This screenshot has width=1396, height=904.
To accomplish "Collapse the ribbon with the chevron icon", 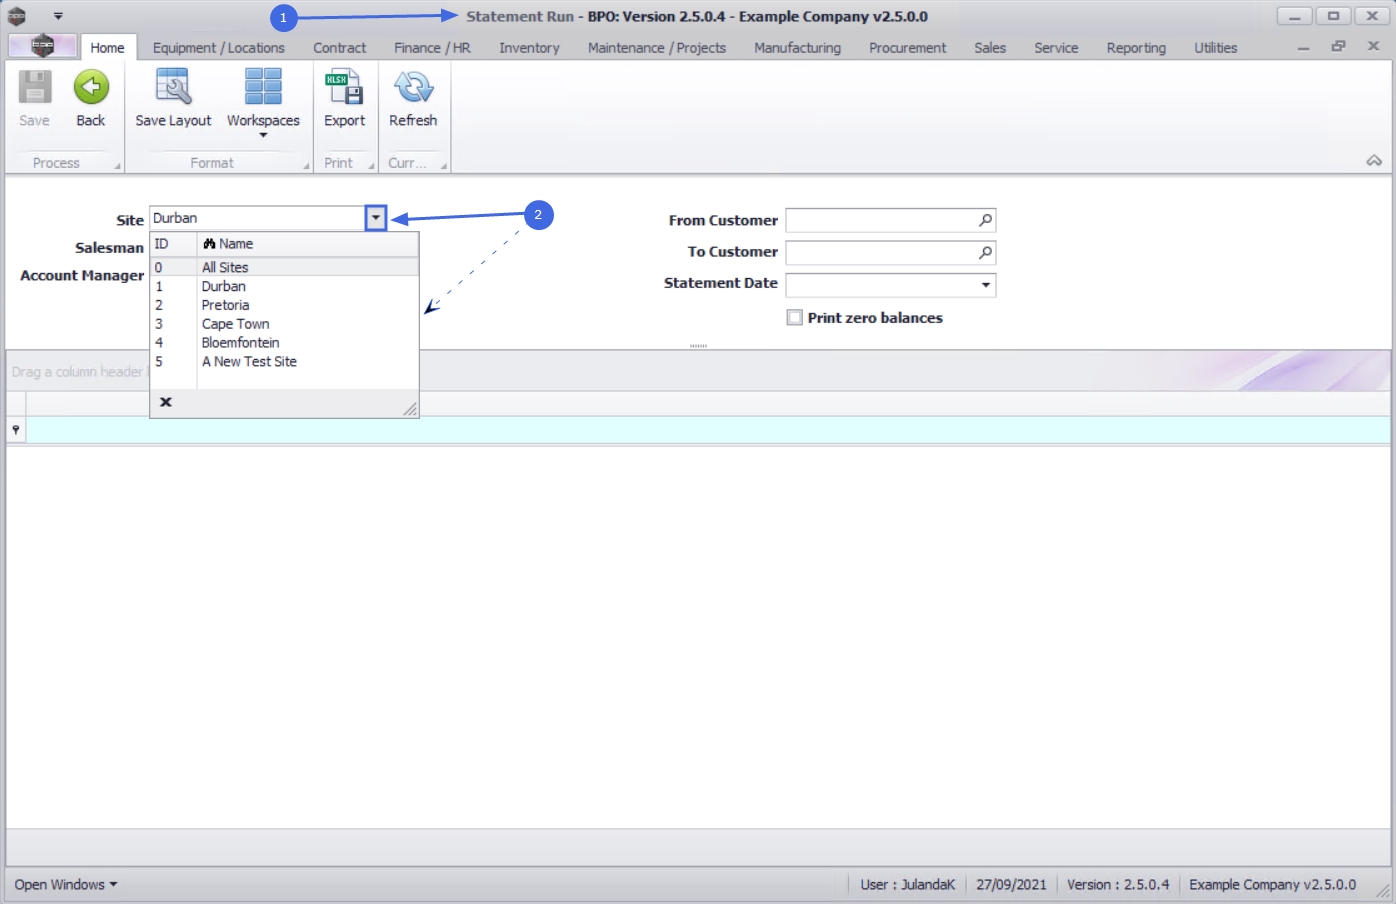I will (1374, 161).
